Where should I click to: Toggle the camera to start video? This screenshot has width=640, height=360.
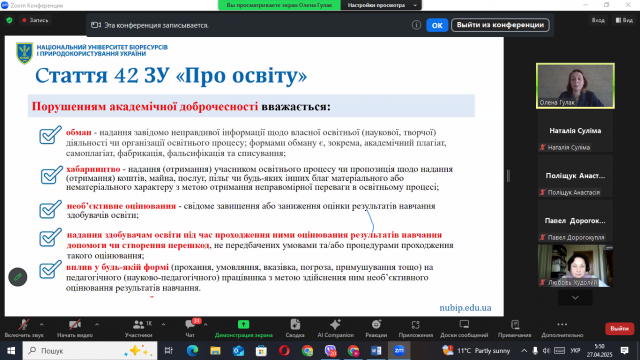(74, 325)
